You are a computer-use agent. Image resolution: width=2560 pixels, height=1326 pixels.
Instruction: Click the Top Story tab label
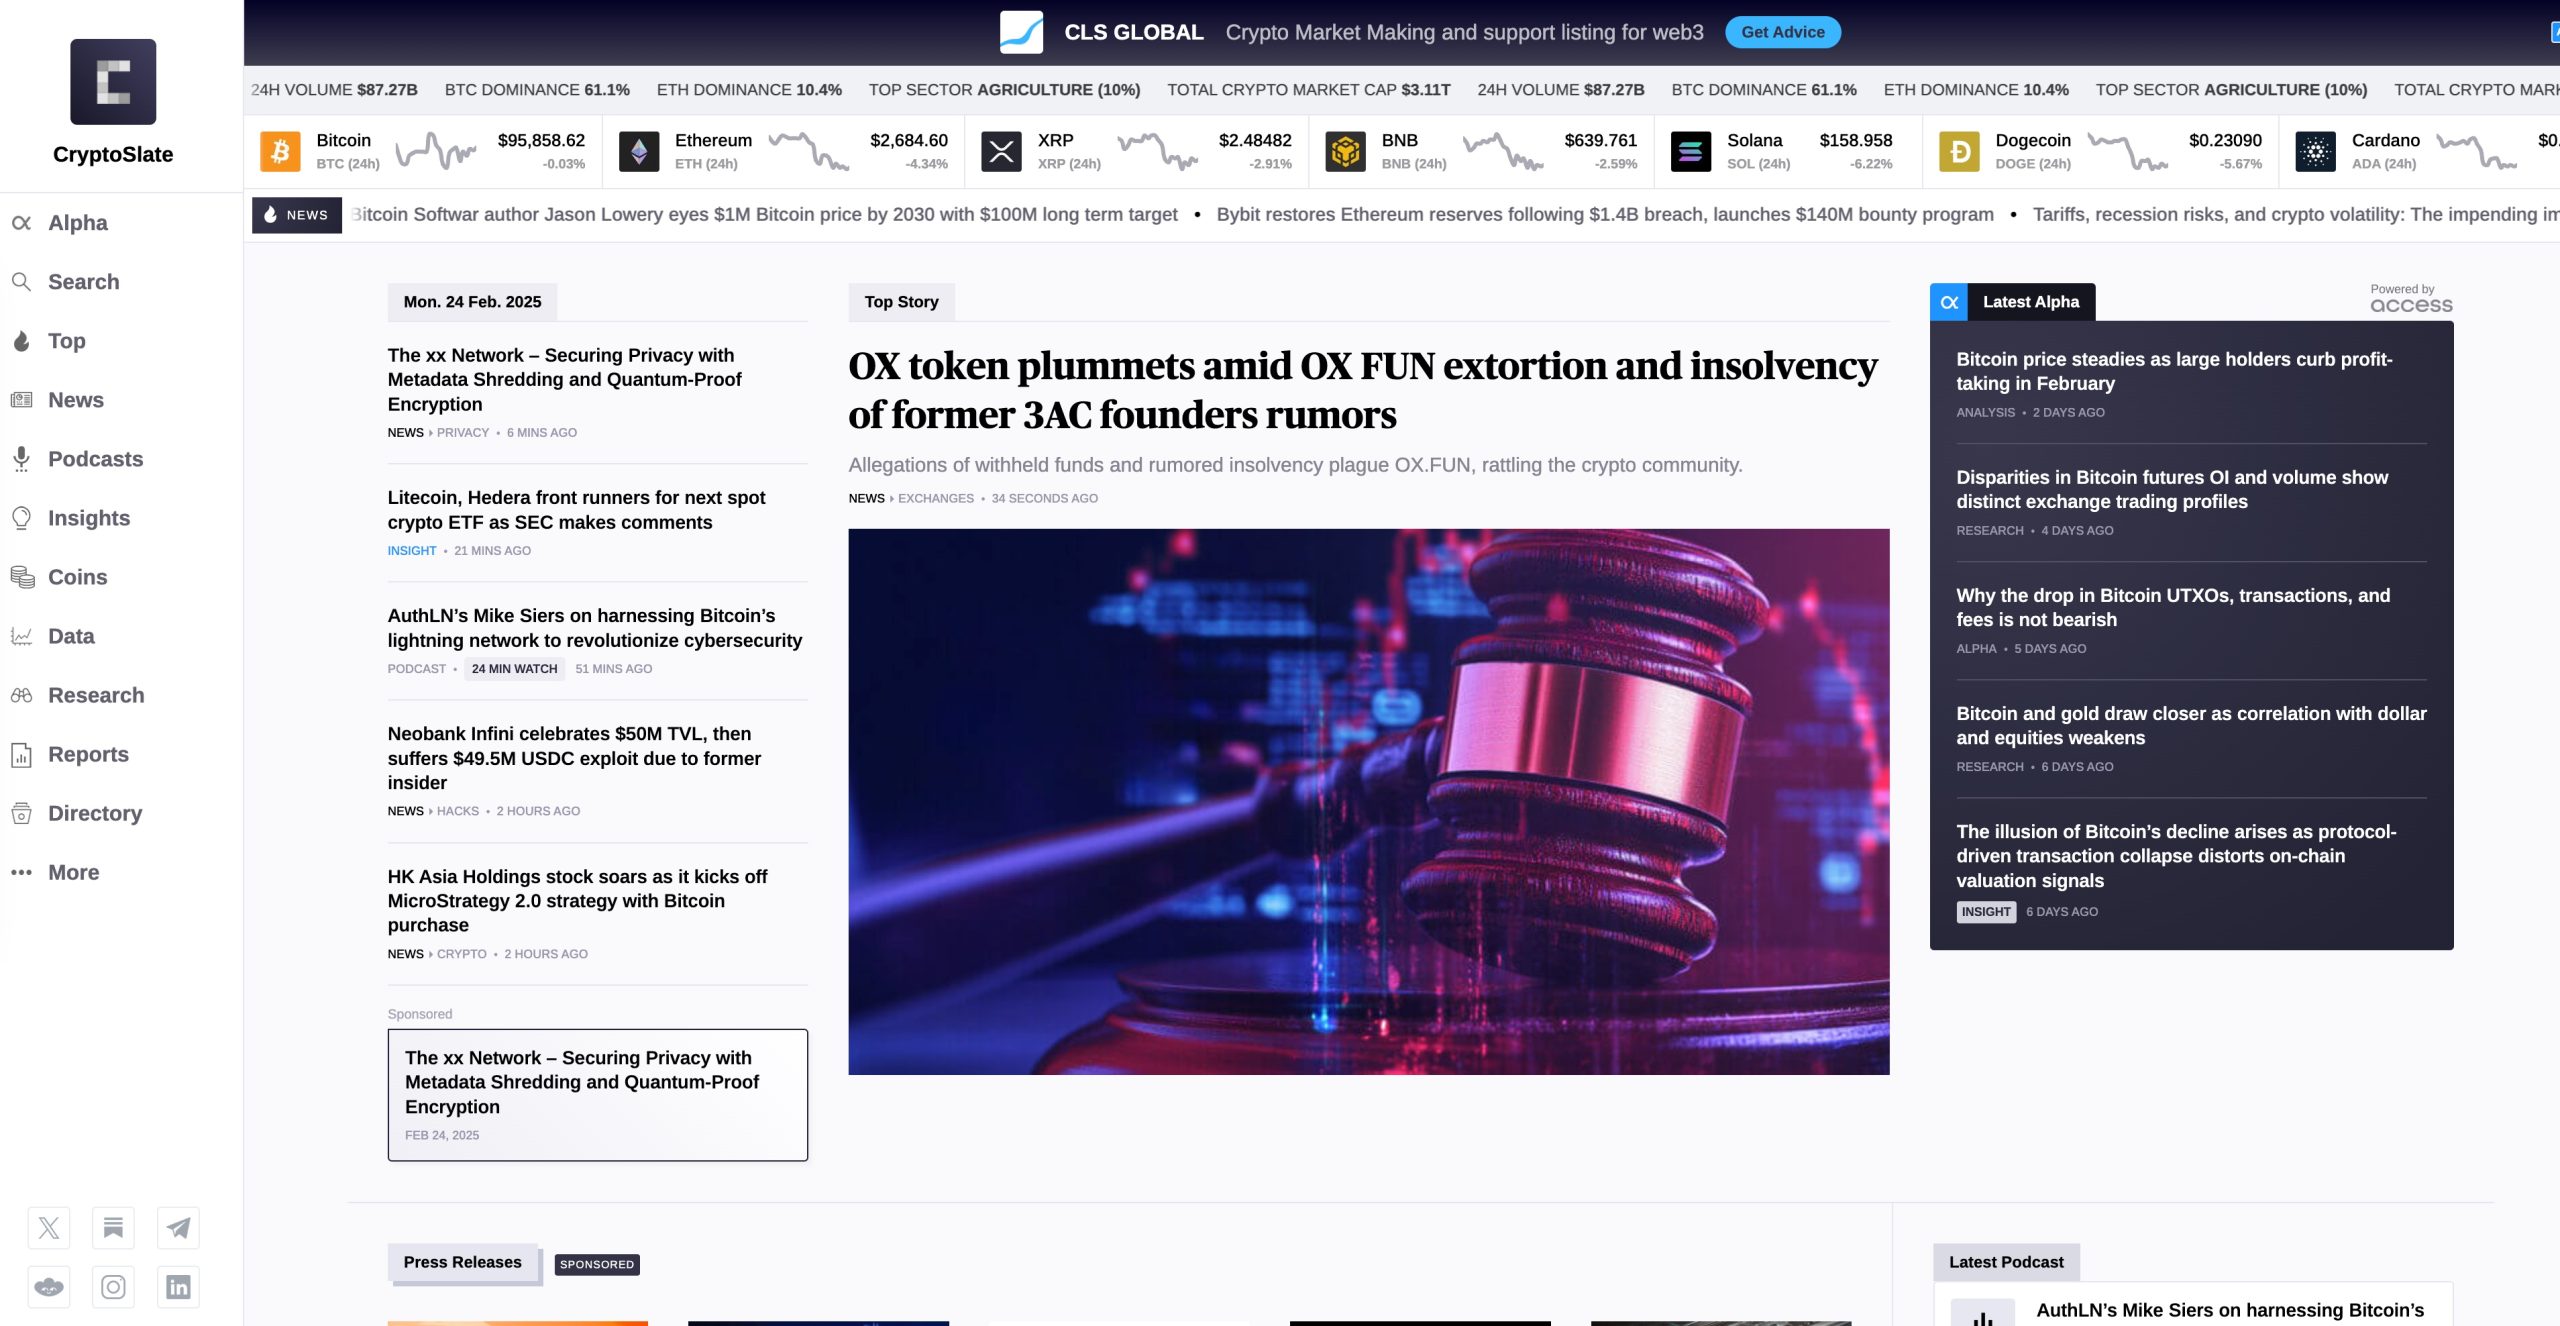tap(901, 302)
